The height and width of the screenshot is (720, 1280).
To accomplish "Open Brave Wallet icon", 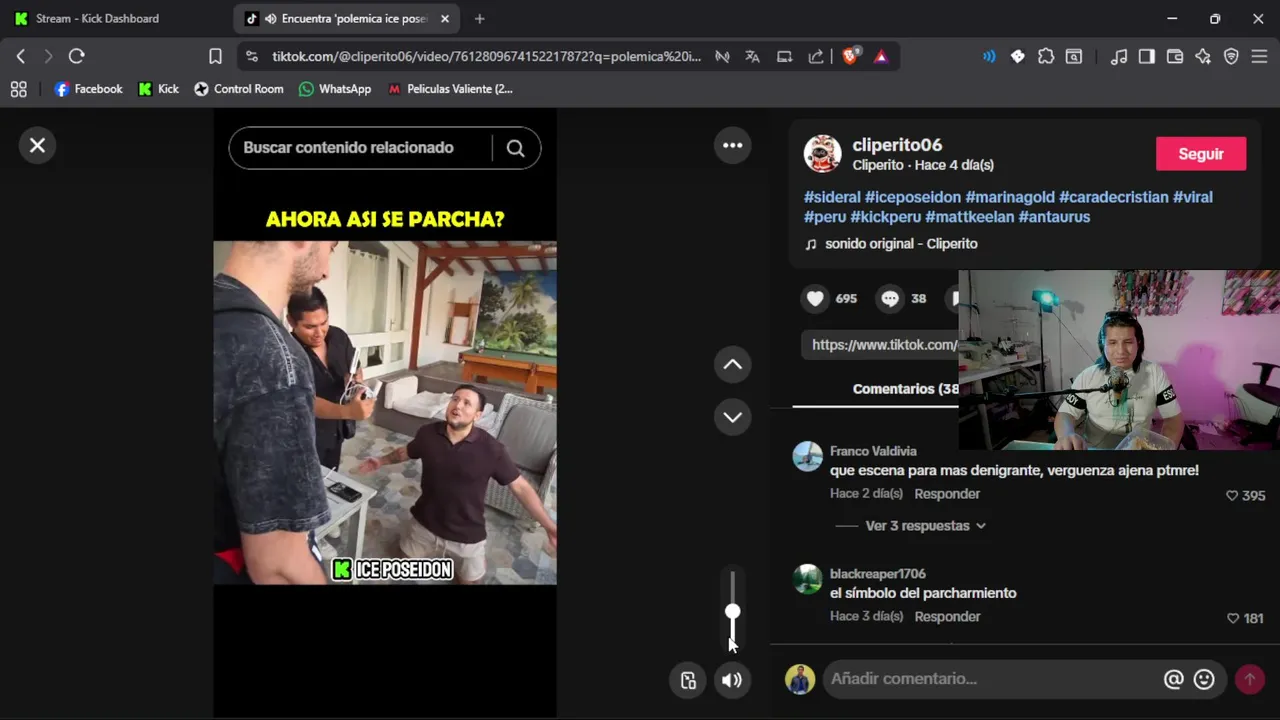I will click(x=1175, y=57).
